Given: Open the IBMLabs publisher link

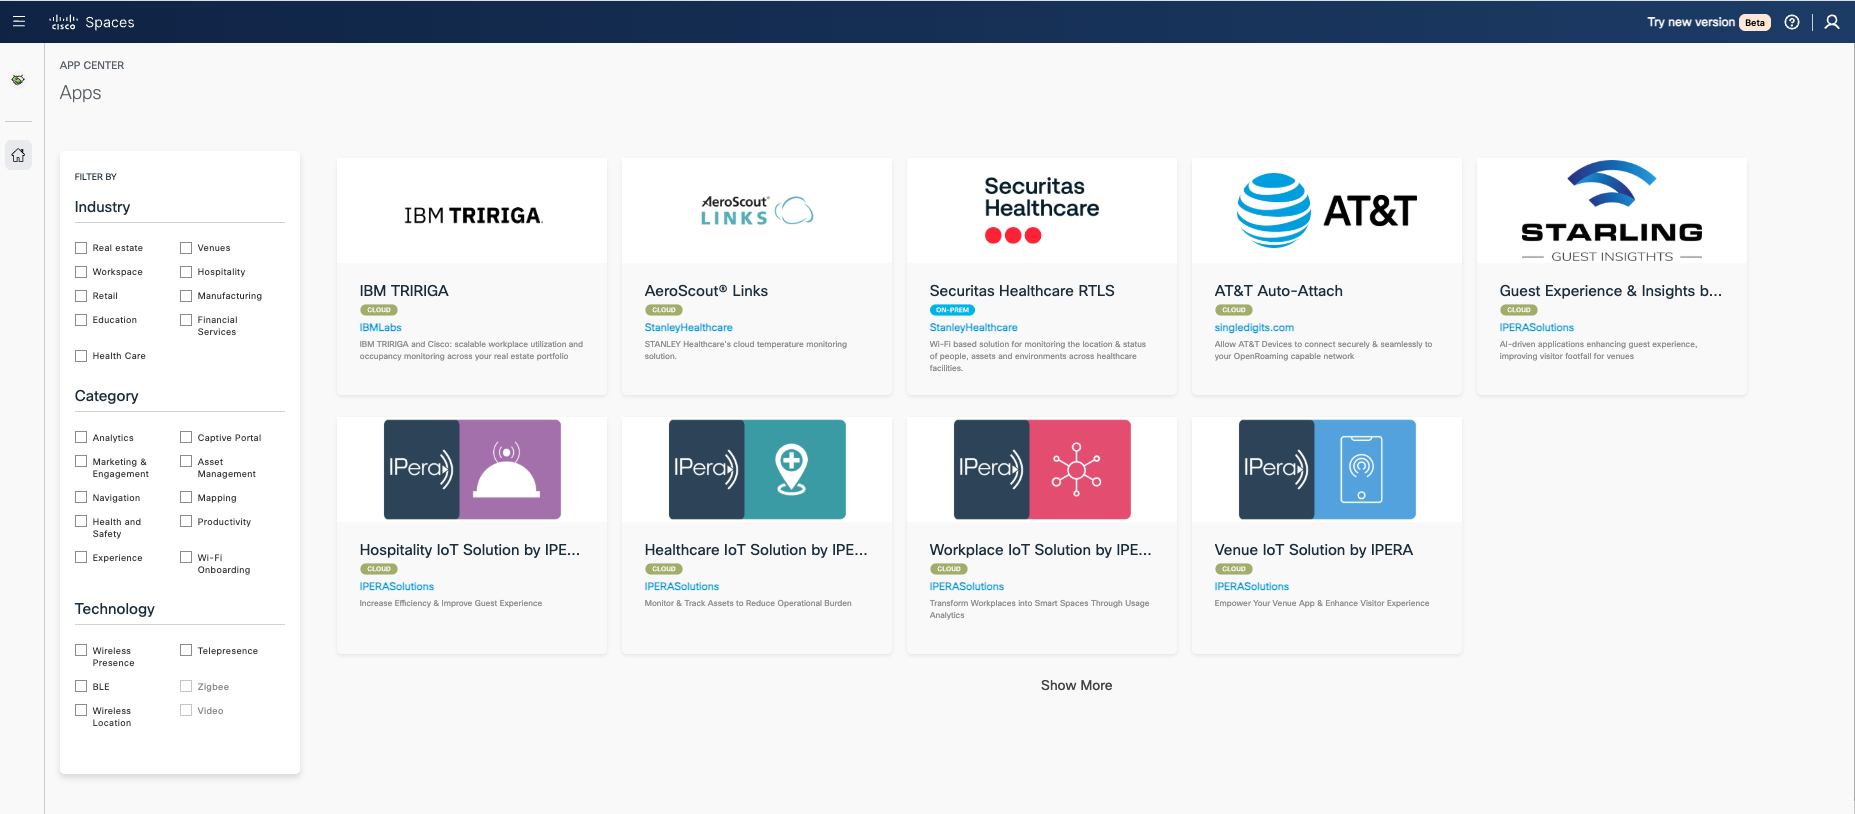Looking at the screenshot, I should pos(380,327).
